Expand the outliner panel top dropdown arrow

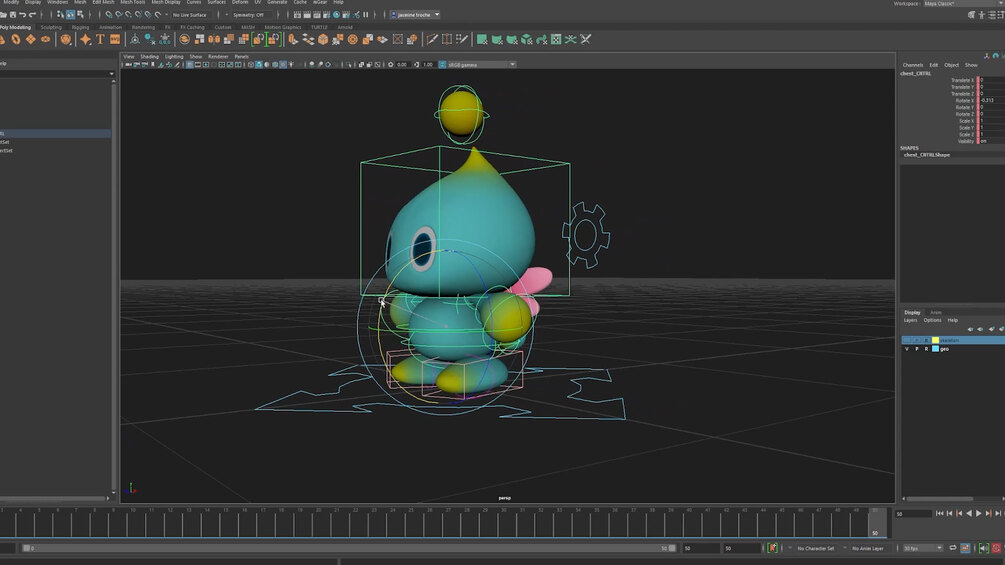[x=111, y=74]
